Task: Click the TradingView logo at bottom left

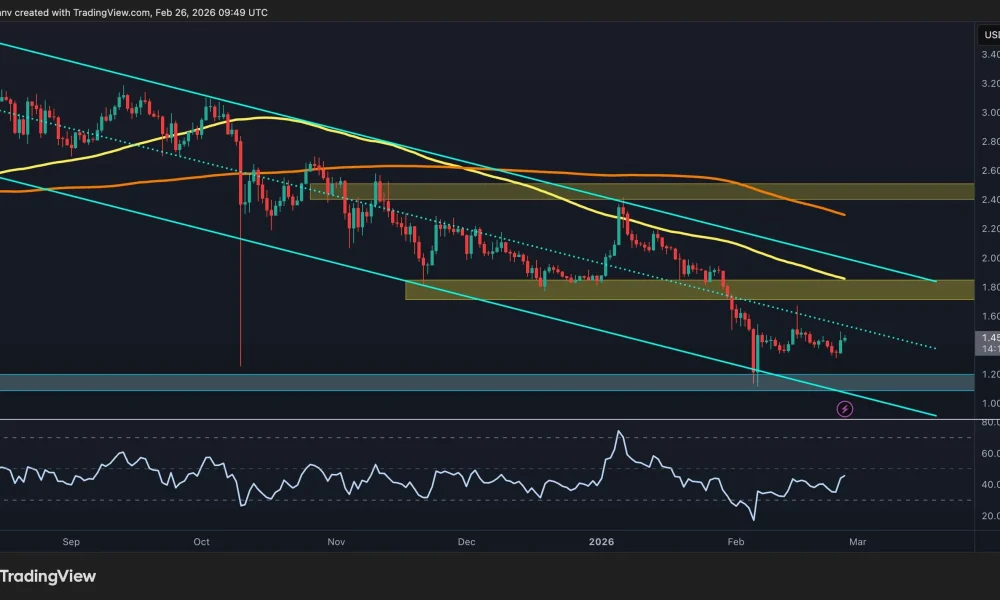Action: pos(47,576)
